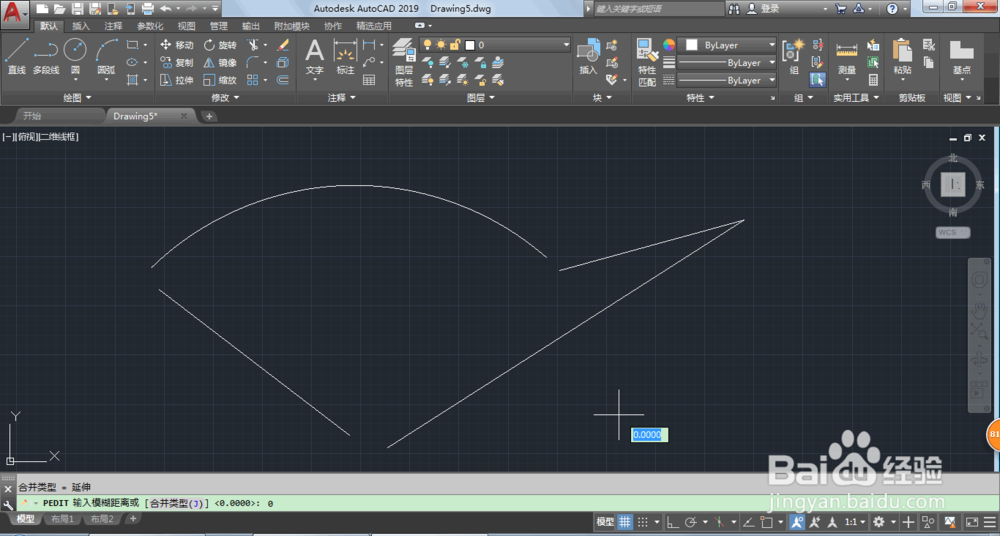Insert a Table from annotation panel
The image size is (1000, 536).
pos(369,80)
